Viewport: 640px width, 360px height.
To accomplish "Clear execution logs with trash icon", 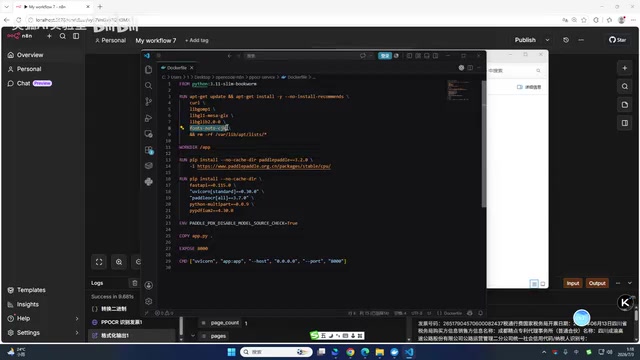I will point(135,283).
